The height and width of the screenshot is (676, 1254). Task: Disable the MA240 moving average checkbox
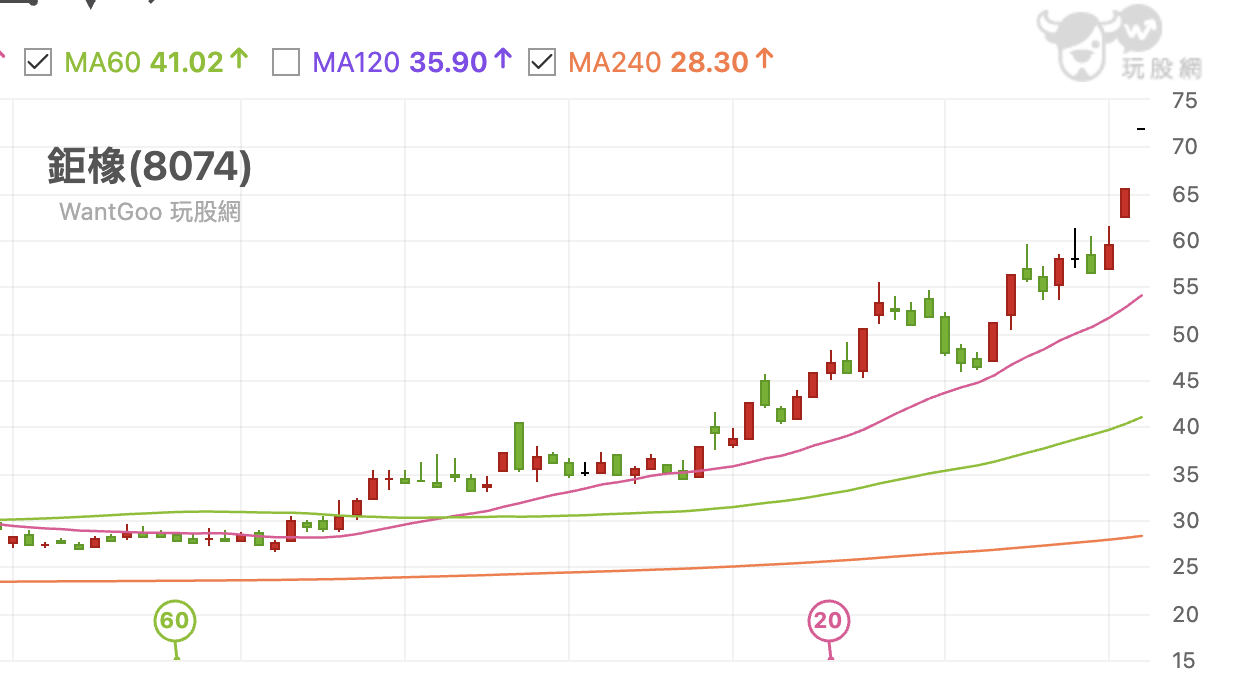click(x=541, y=62)
